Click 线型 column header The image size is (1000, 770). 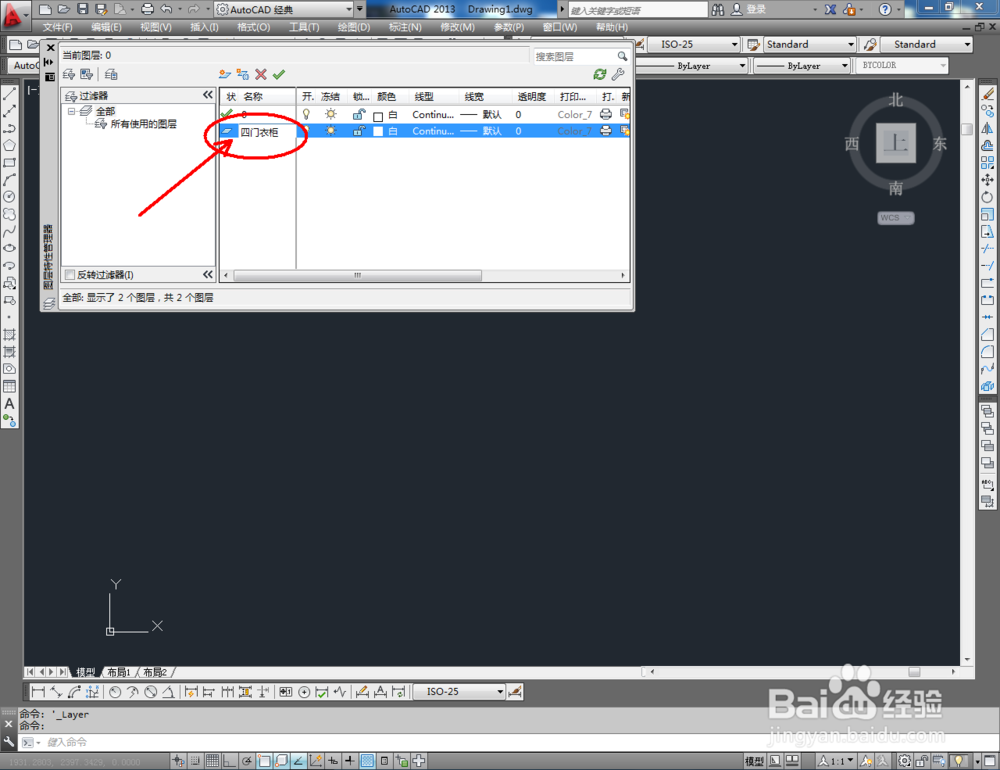coord(424,96)
